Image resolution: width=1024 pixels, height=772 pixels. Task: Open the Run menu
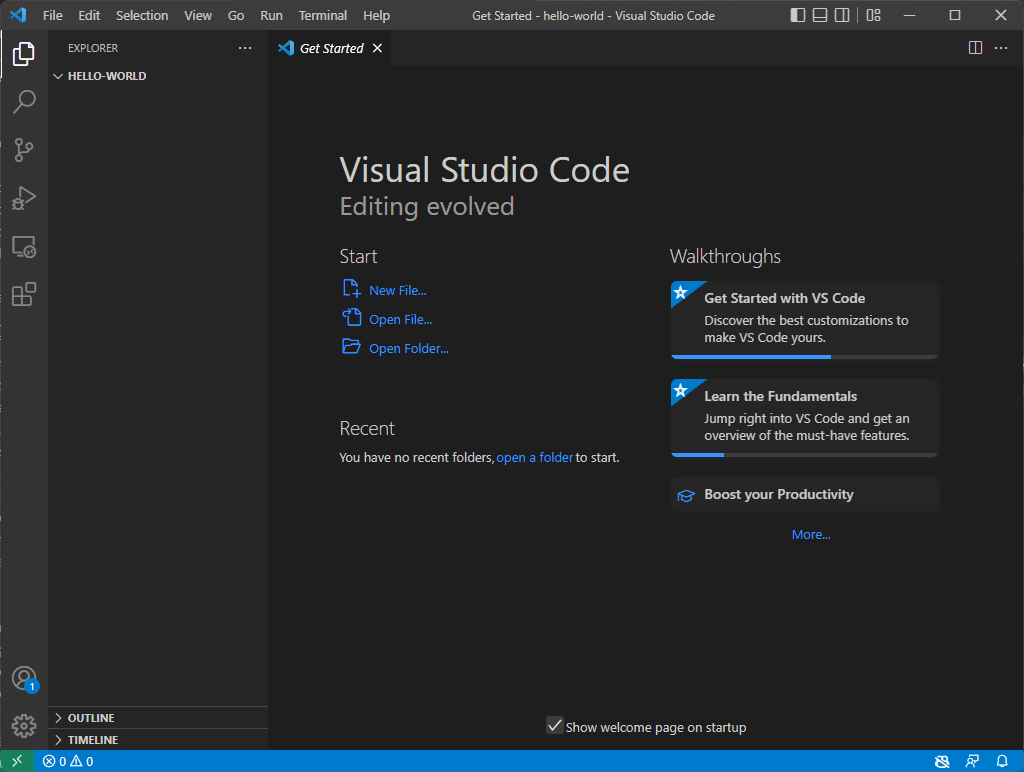[272, 15]
